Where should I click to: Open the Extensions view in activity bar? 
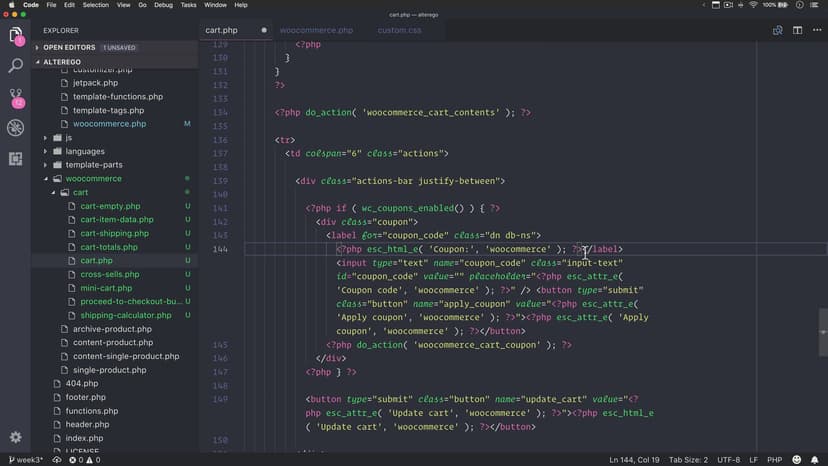15,158
